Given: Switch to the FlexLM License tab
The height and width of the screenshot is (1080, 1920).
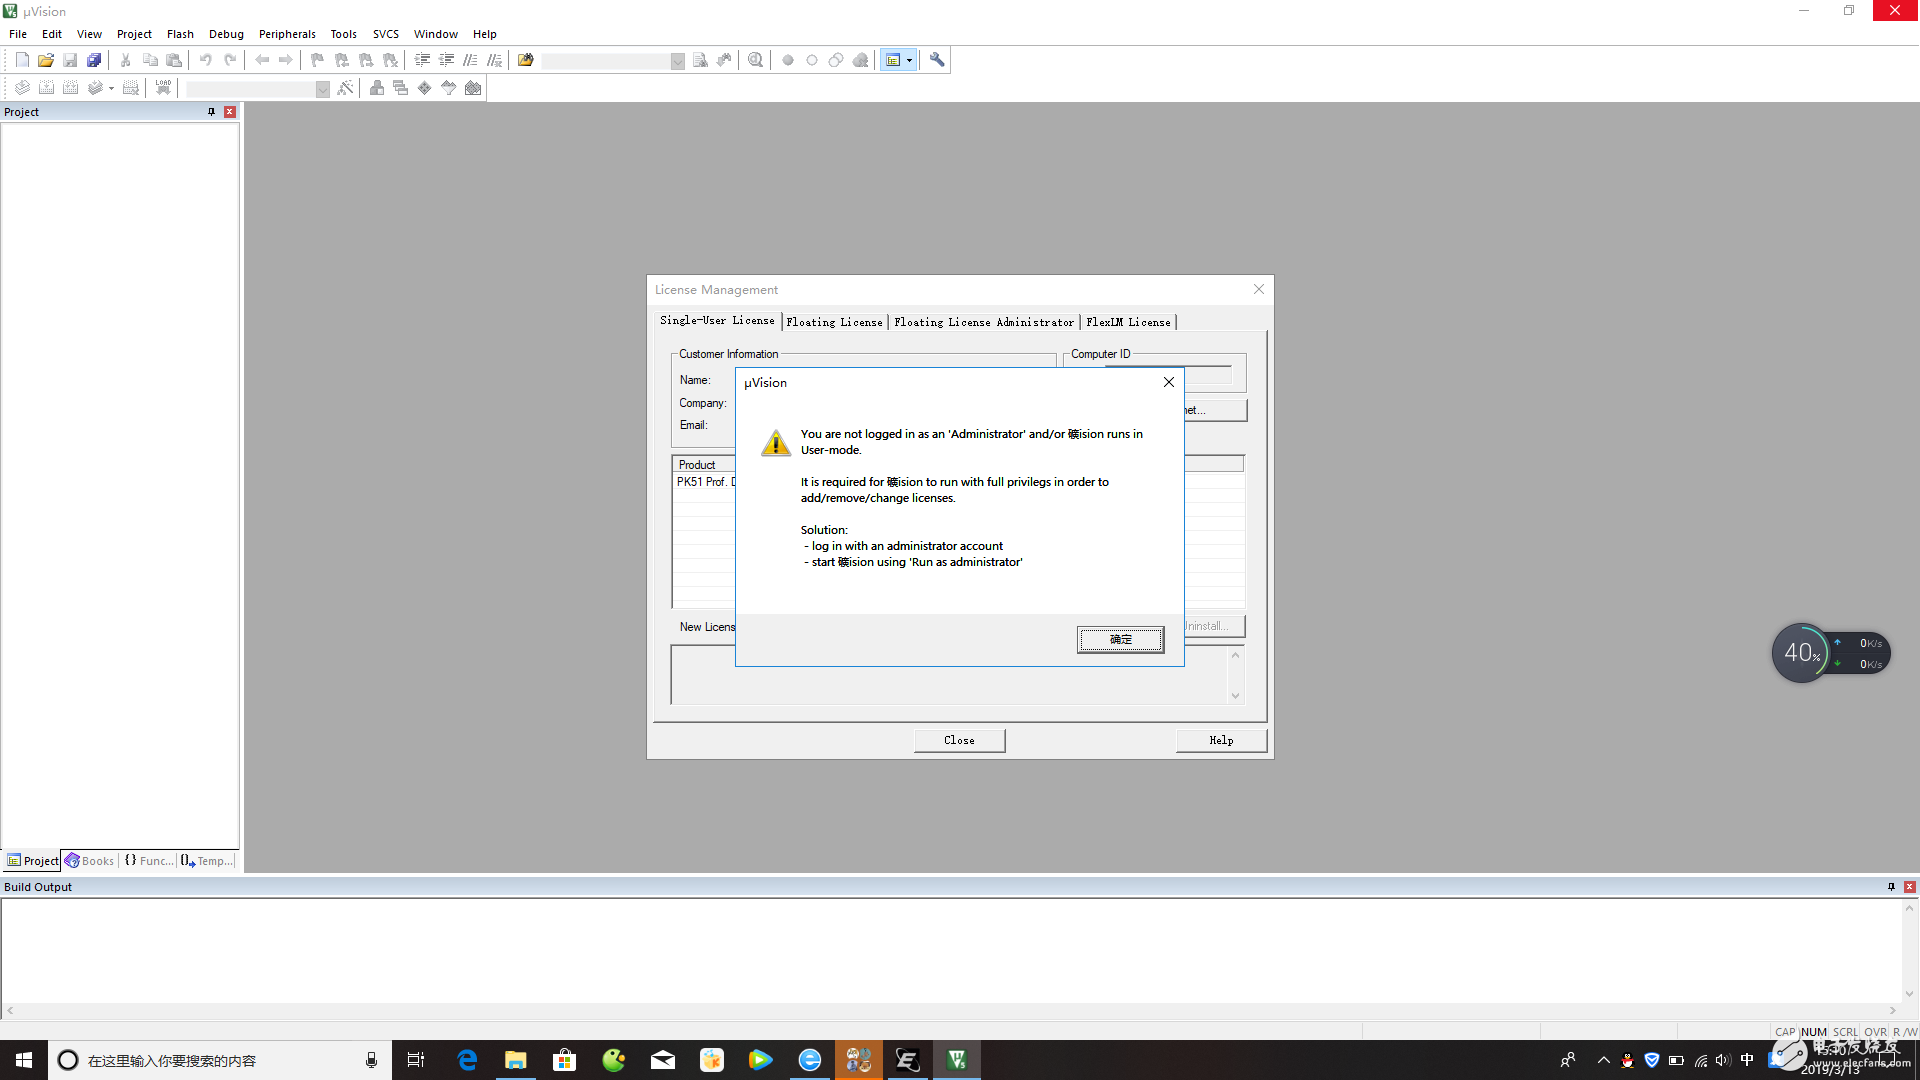Looking at the screenshot, I should [x=1128, y=322].
